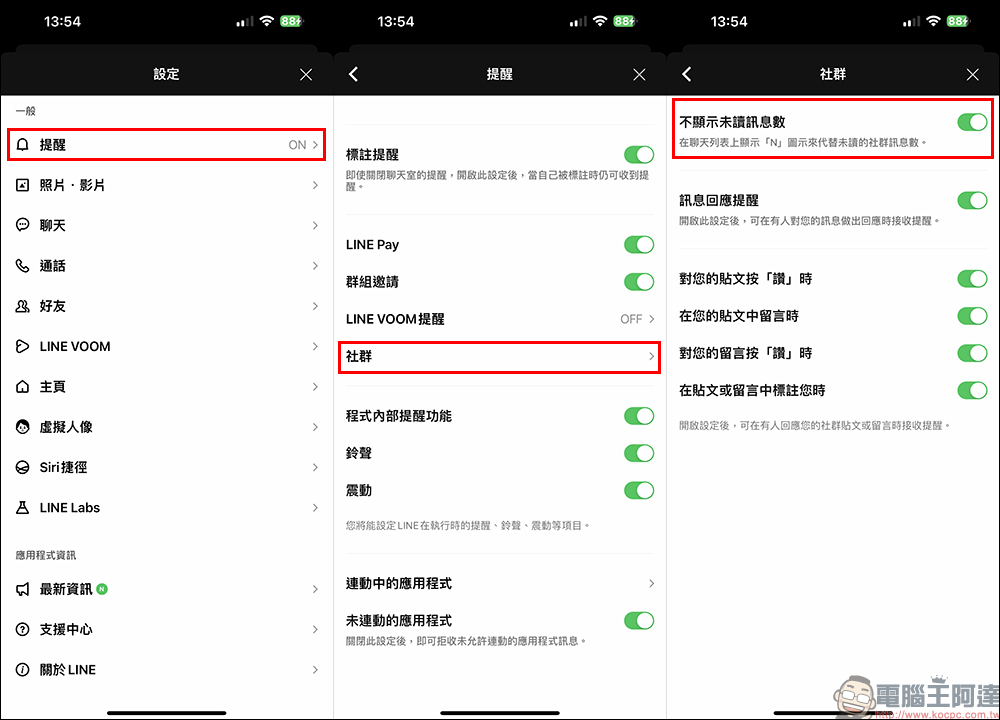Tap the home icon for 主頁
1000x720 pixels.
pos(23,386)
